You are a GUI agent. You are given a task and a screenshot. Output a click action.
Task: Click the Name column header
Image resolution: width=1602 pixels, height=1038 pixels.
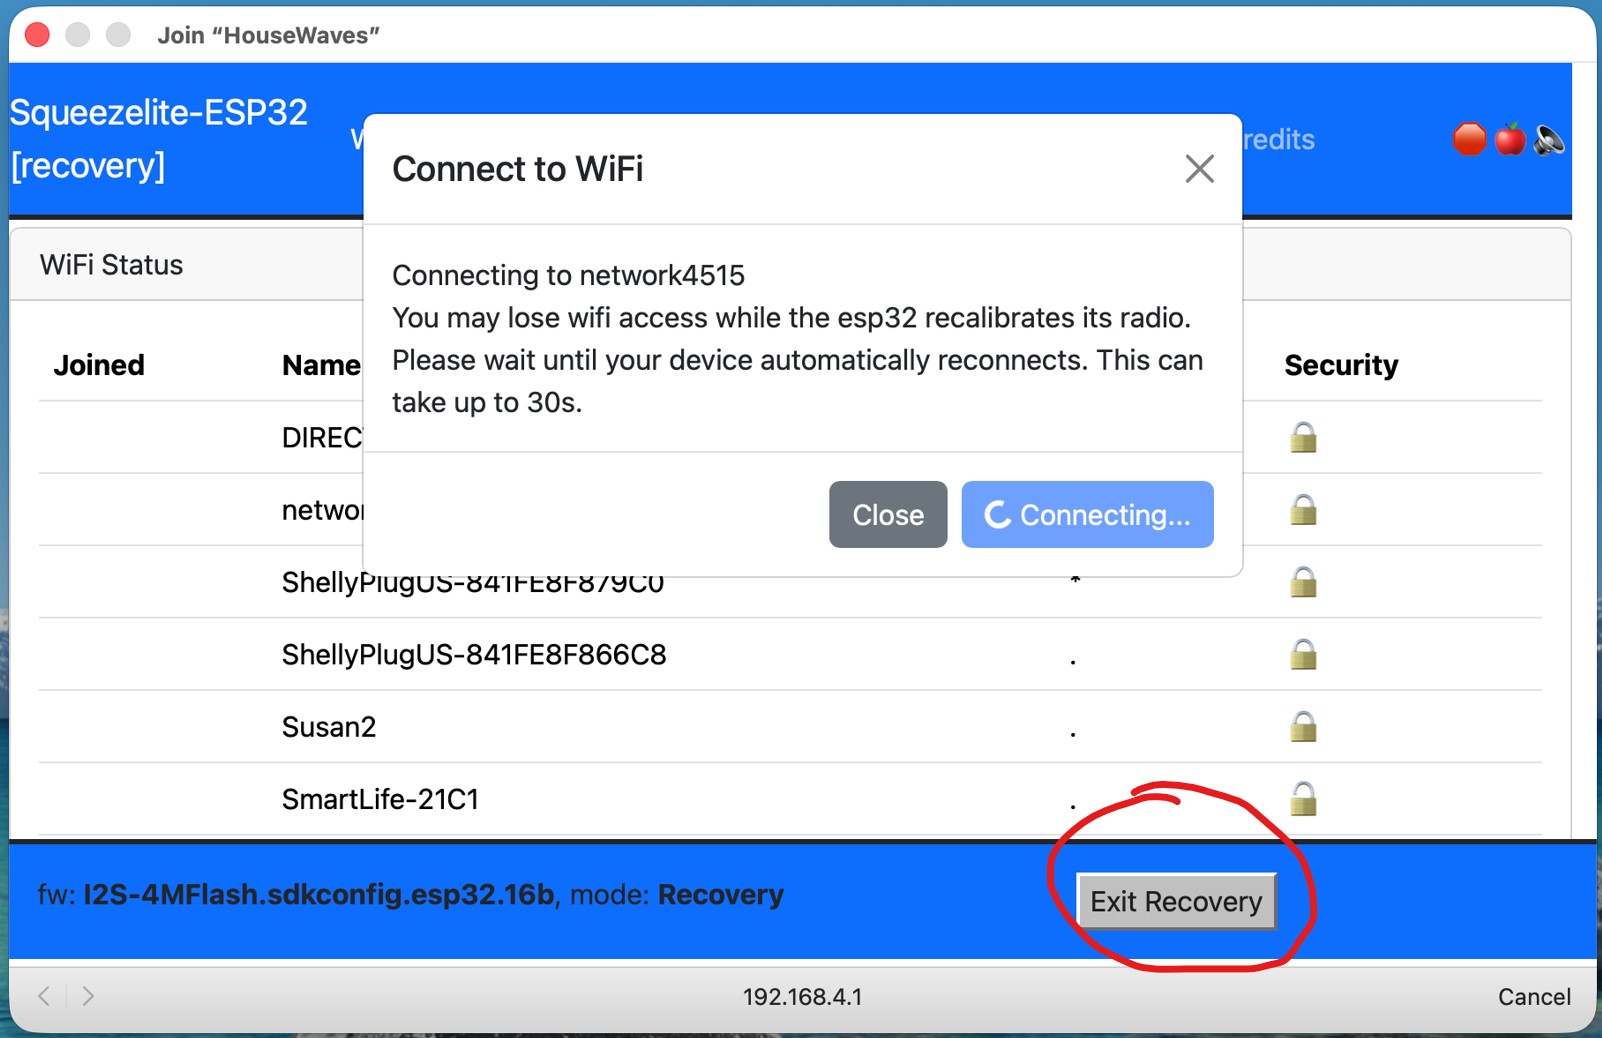(x=321, y=365)
